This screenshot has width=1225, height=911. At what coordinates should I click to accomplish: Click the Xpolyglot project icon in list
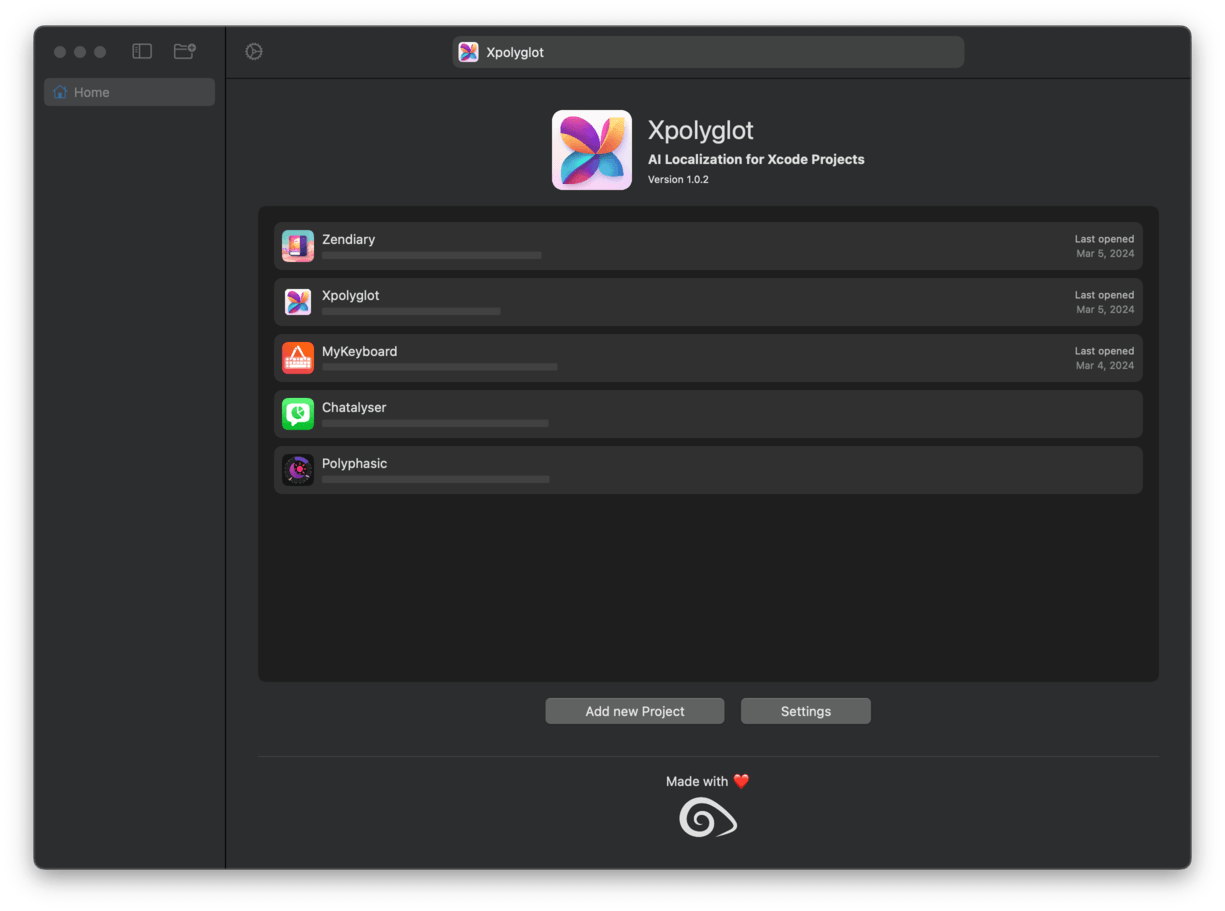coord(298,302)
